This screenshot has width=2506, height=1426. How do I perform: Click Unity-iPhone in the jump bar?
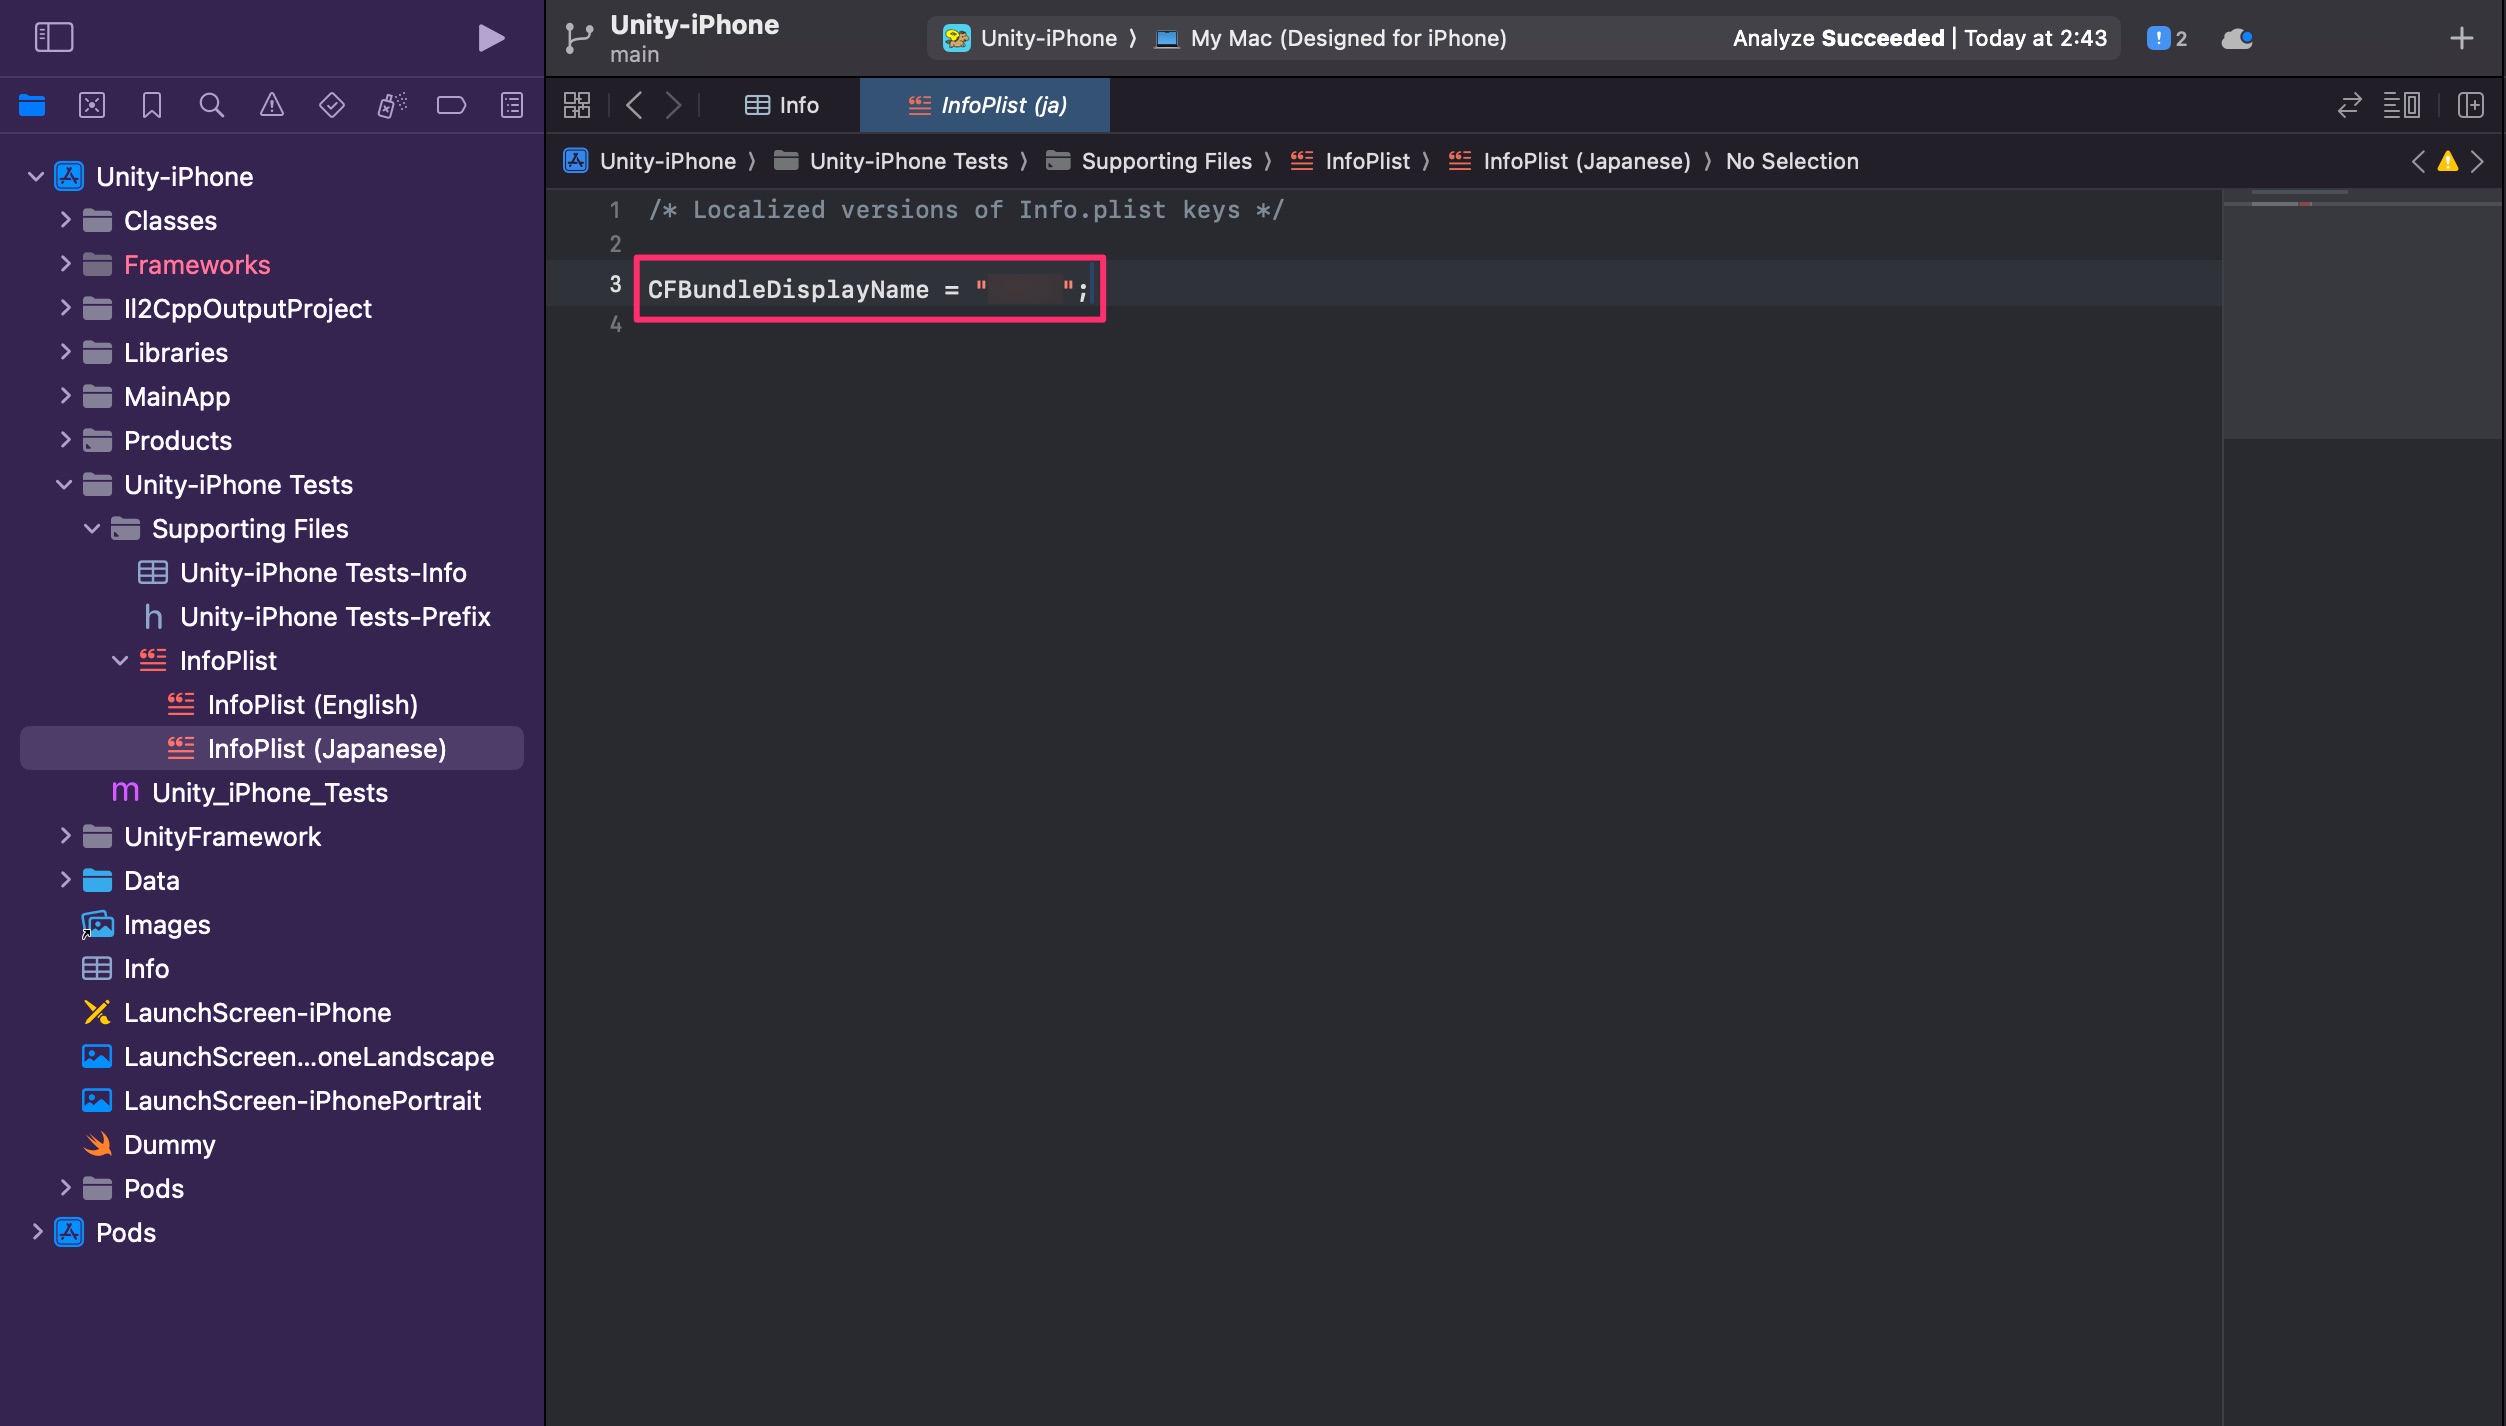650,161
